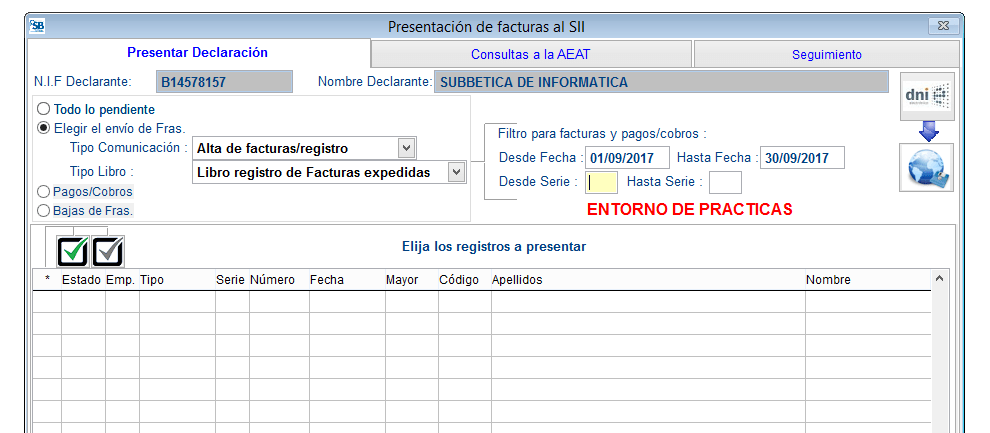
Task: Click the table scrollbar up arrow
Action: coord(938,279)
